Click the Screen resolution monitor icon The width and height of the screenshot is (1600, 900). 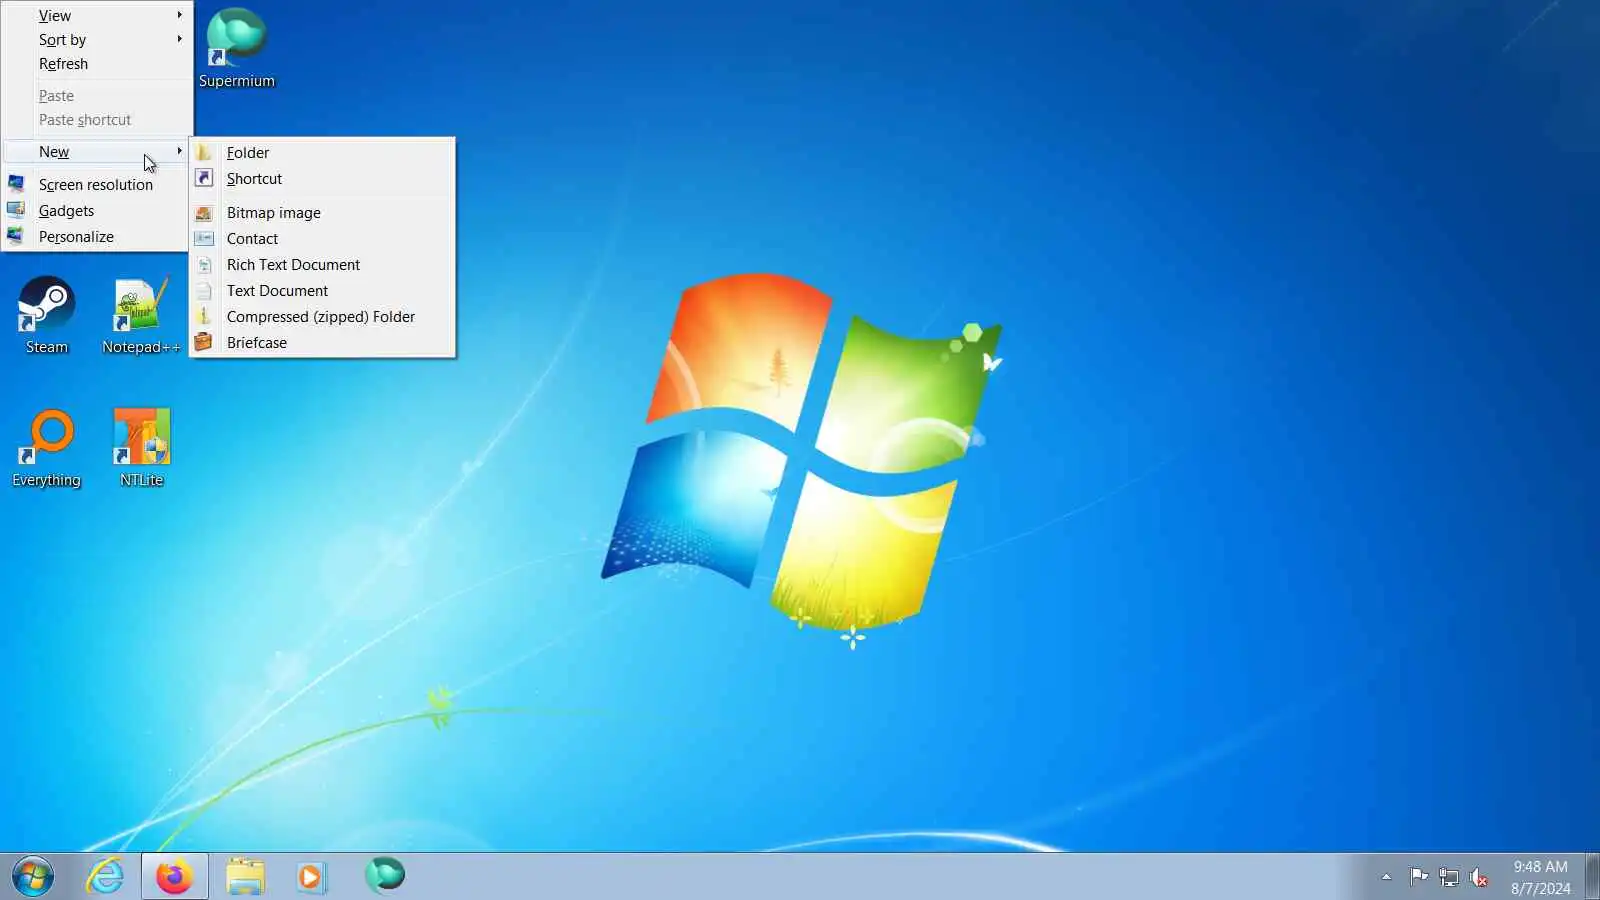coord(16,184)
